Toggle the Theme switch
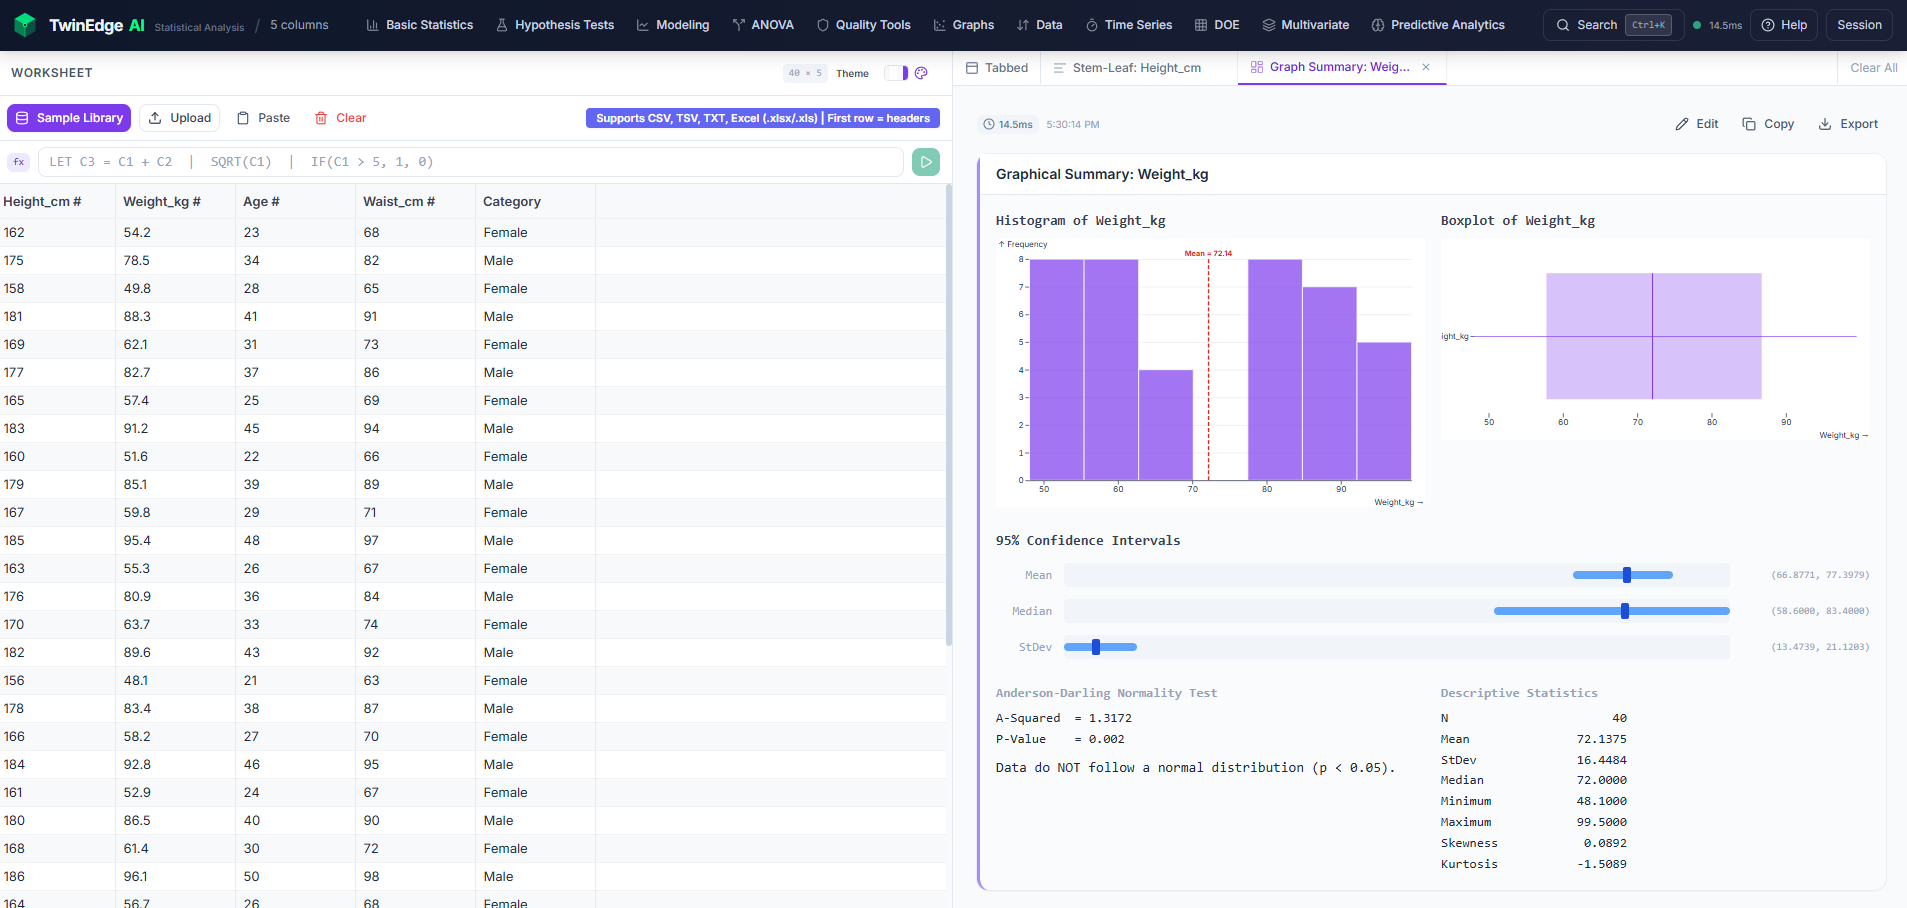Screen dimensions: 1907x908 point(896,73)
